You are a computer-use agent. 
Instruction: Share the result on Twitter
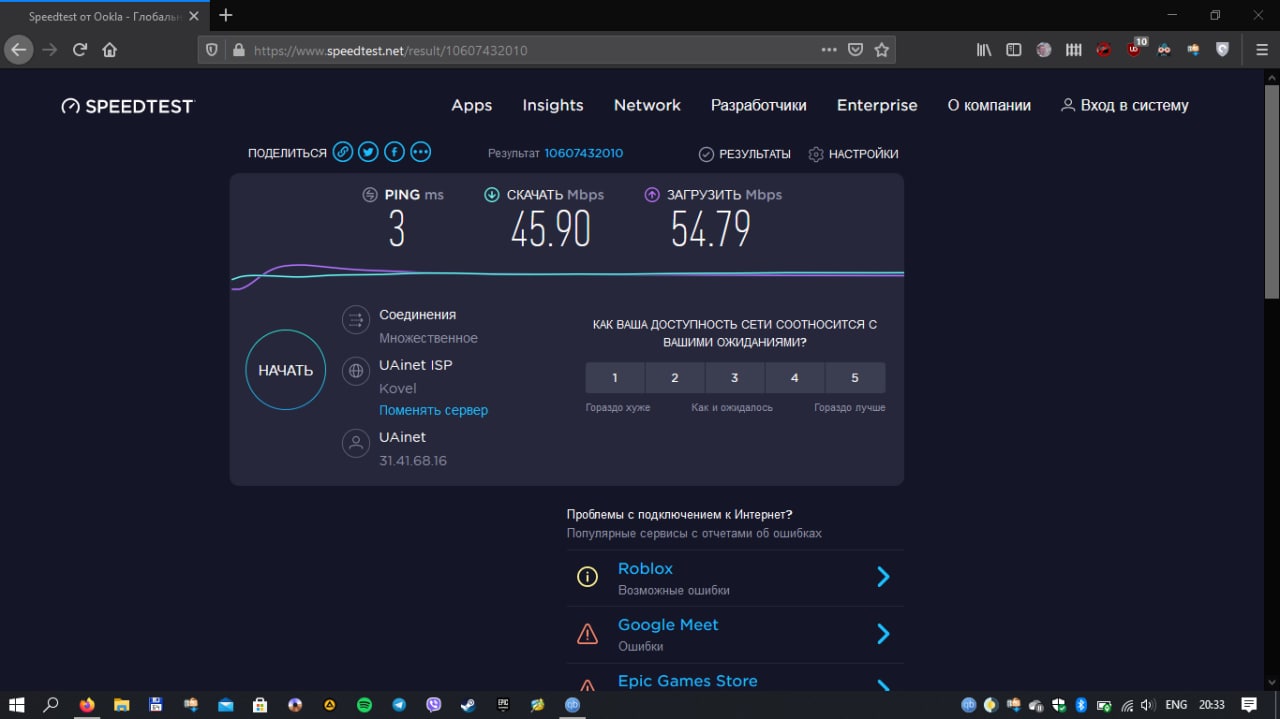369,152
